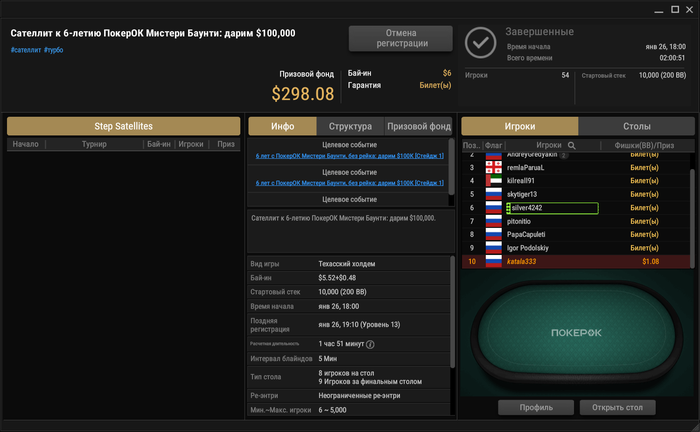Viewport: 700px width, 432px height.
Task: Click the UAE flag beside kilreall91
Action: [x=493, y=181]
